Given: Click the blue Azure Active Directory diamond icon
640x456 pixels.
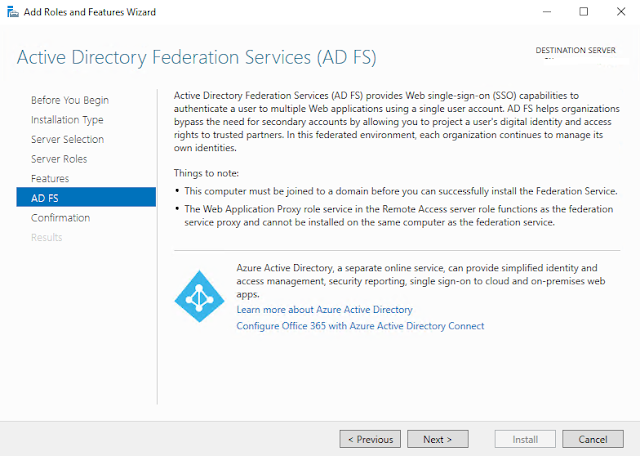Looking at the screenshot, I should point(200,295).
